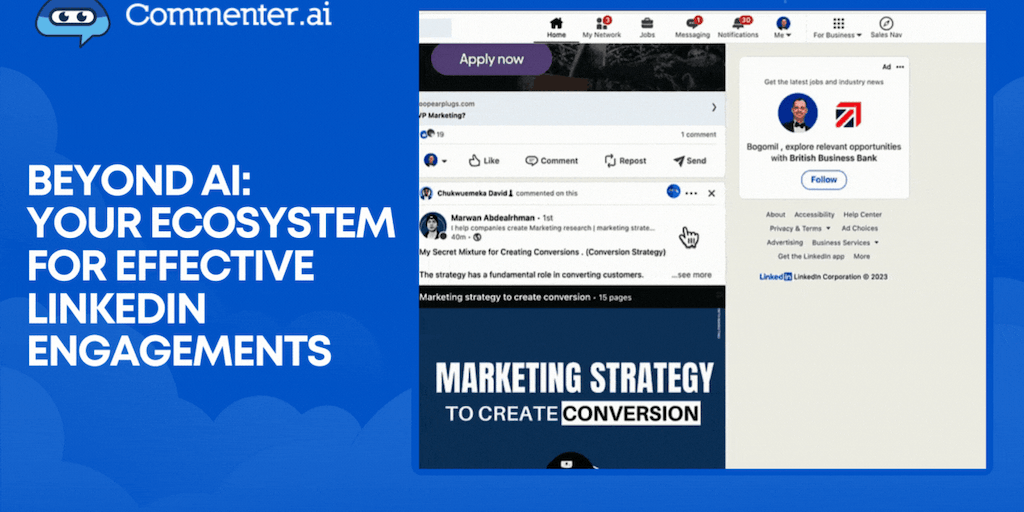Open the Ad Choices footer link
1024x512 pixels.
859,229
